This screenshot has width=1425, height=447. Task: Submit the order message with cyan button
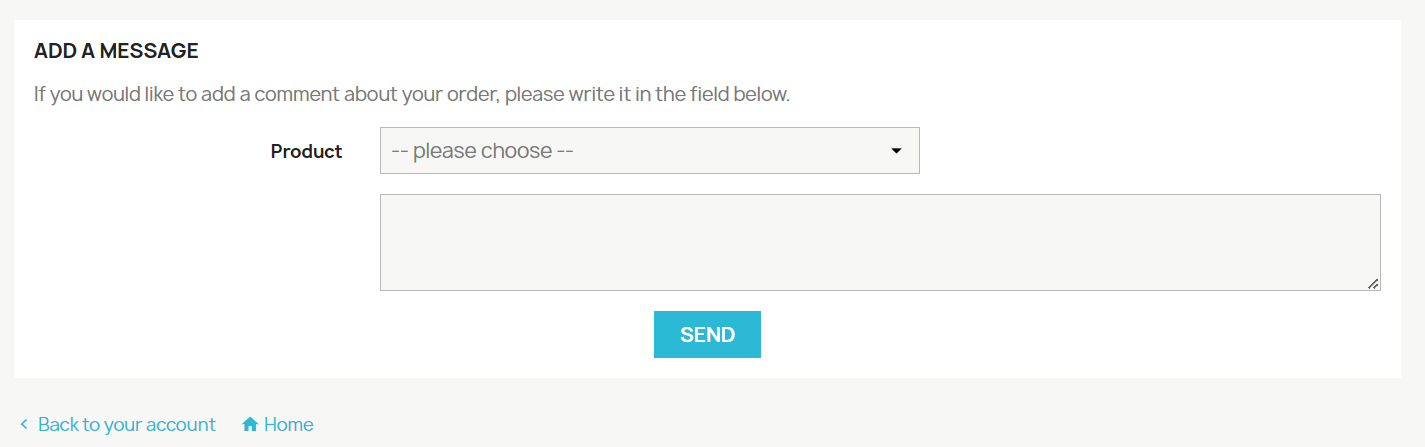707,335
